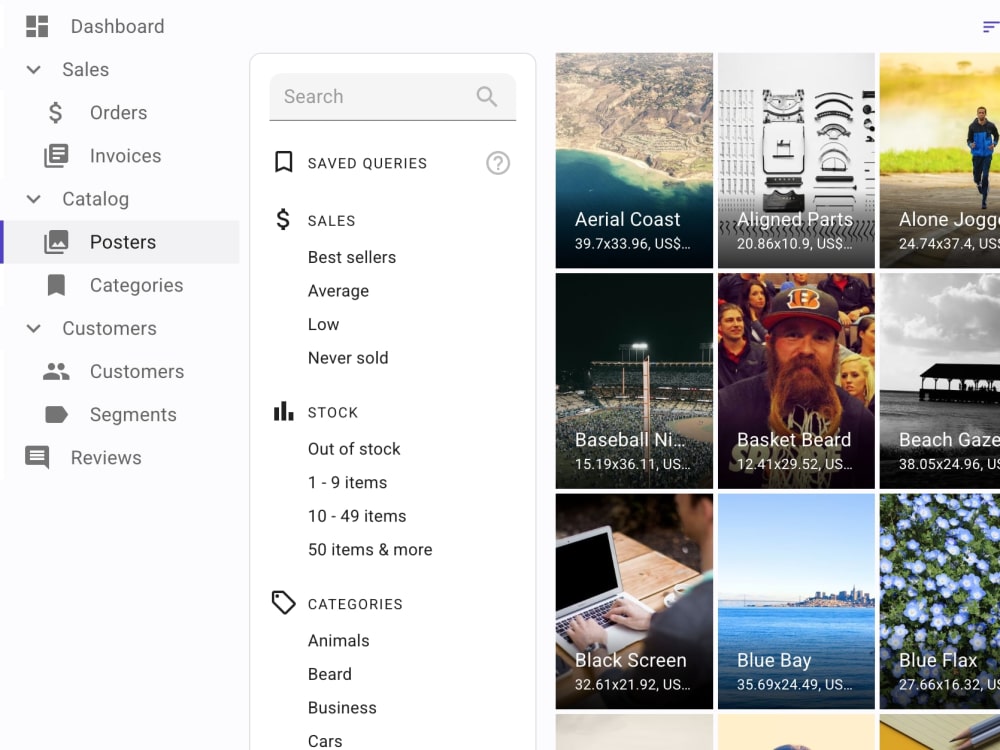Open the Beach Gazebo poster
Image resolution: width=1000 pixels, height=750 pixels.
940,381
